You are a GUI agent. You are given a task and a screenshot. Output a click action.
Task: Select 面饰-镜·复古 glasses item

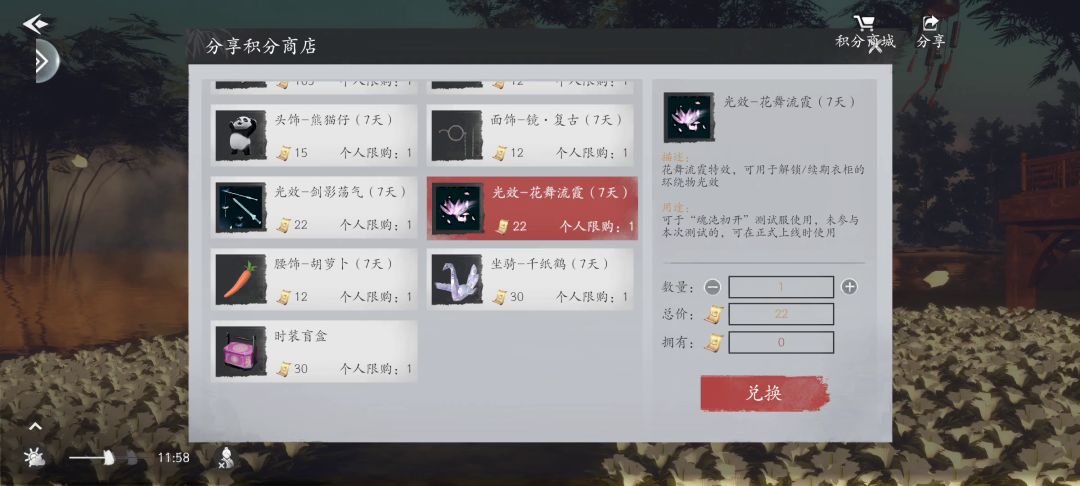[x=530, y=136]
